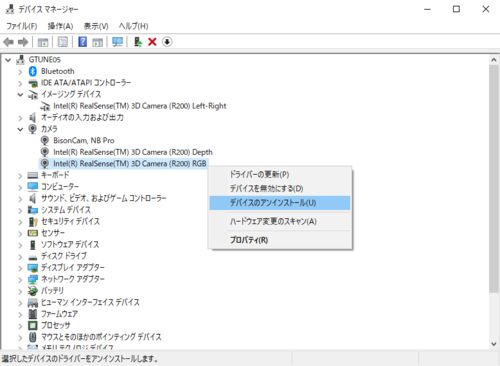The width and height of the screenshot is (500, 366).
Task: Click the ネットワーク アダプター icon
Action: (x=33, y=279)
